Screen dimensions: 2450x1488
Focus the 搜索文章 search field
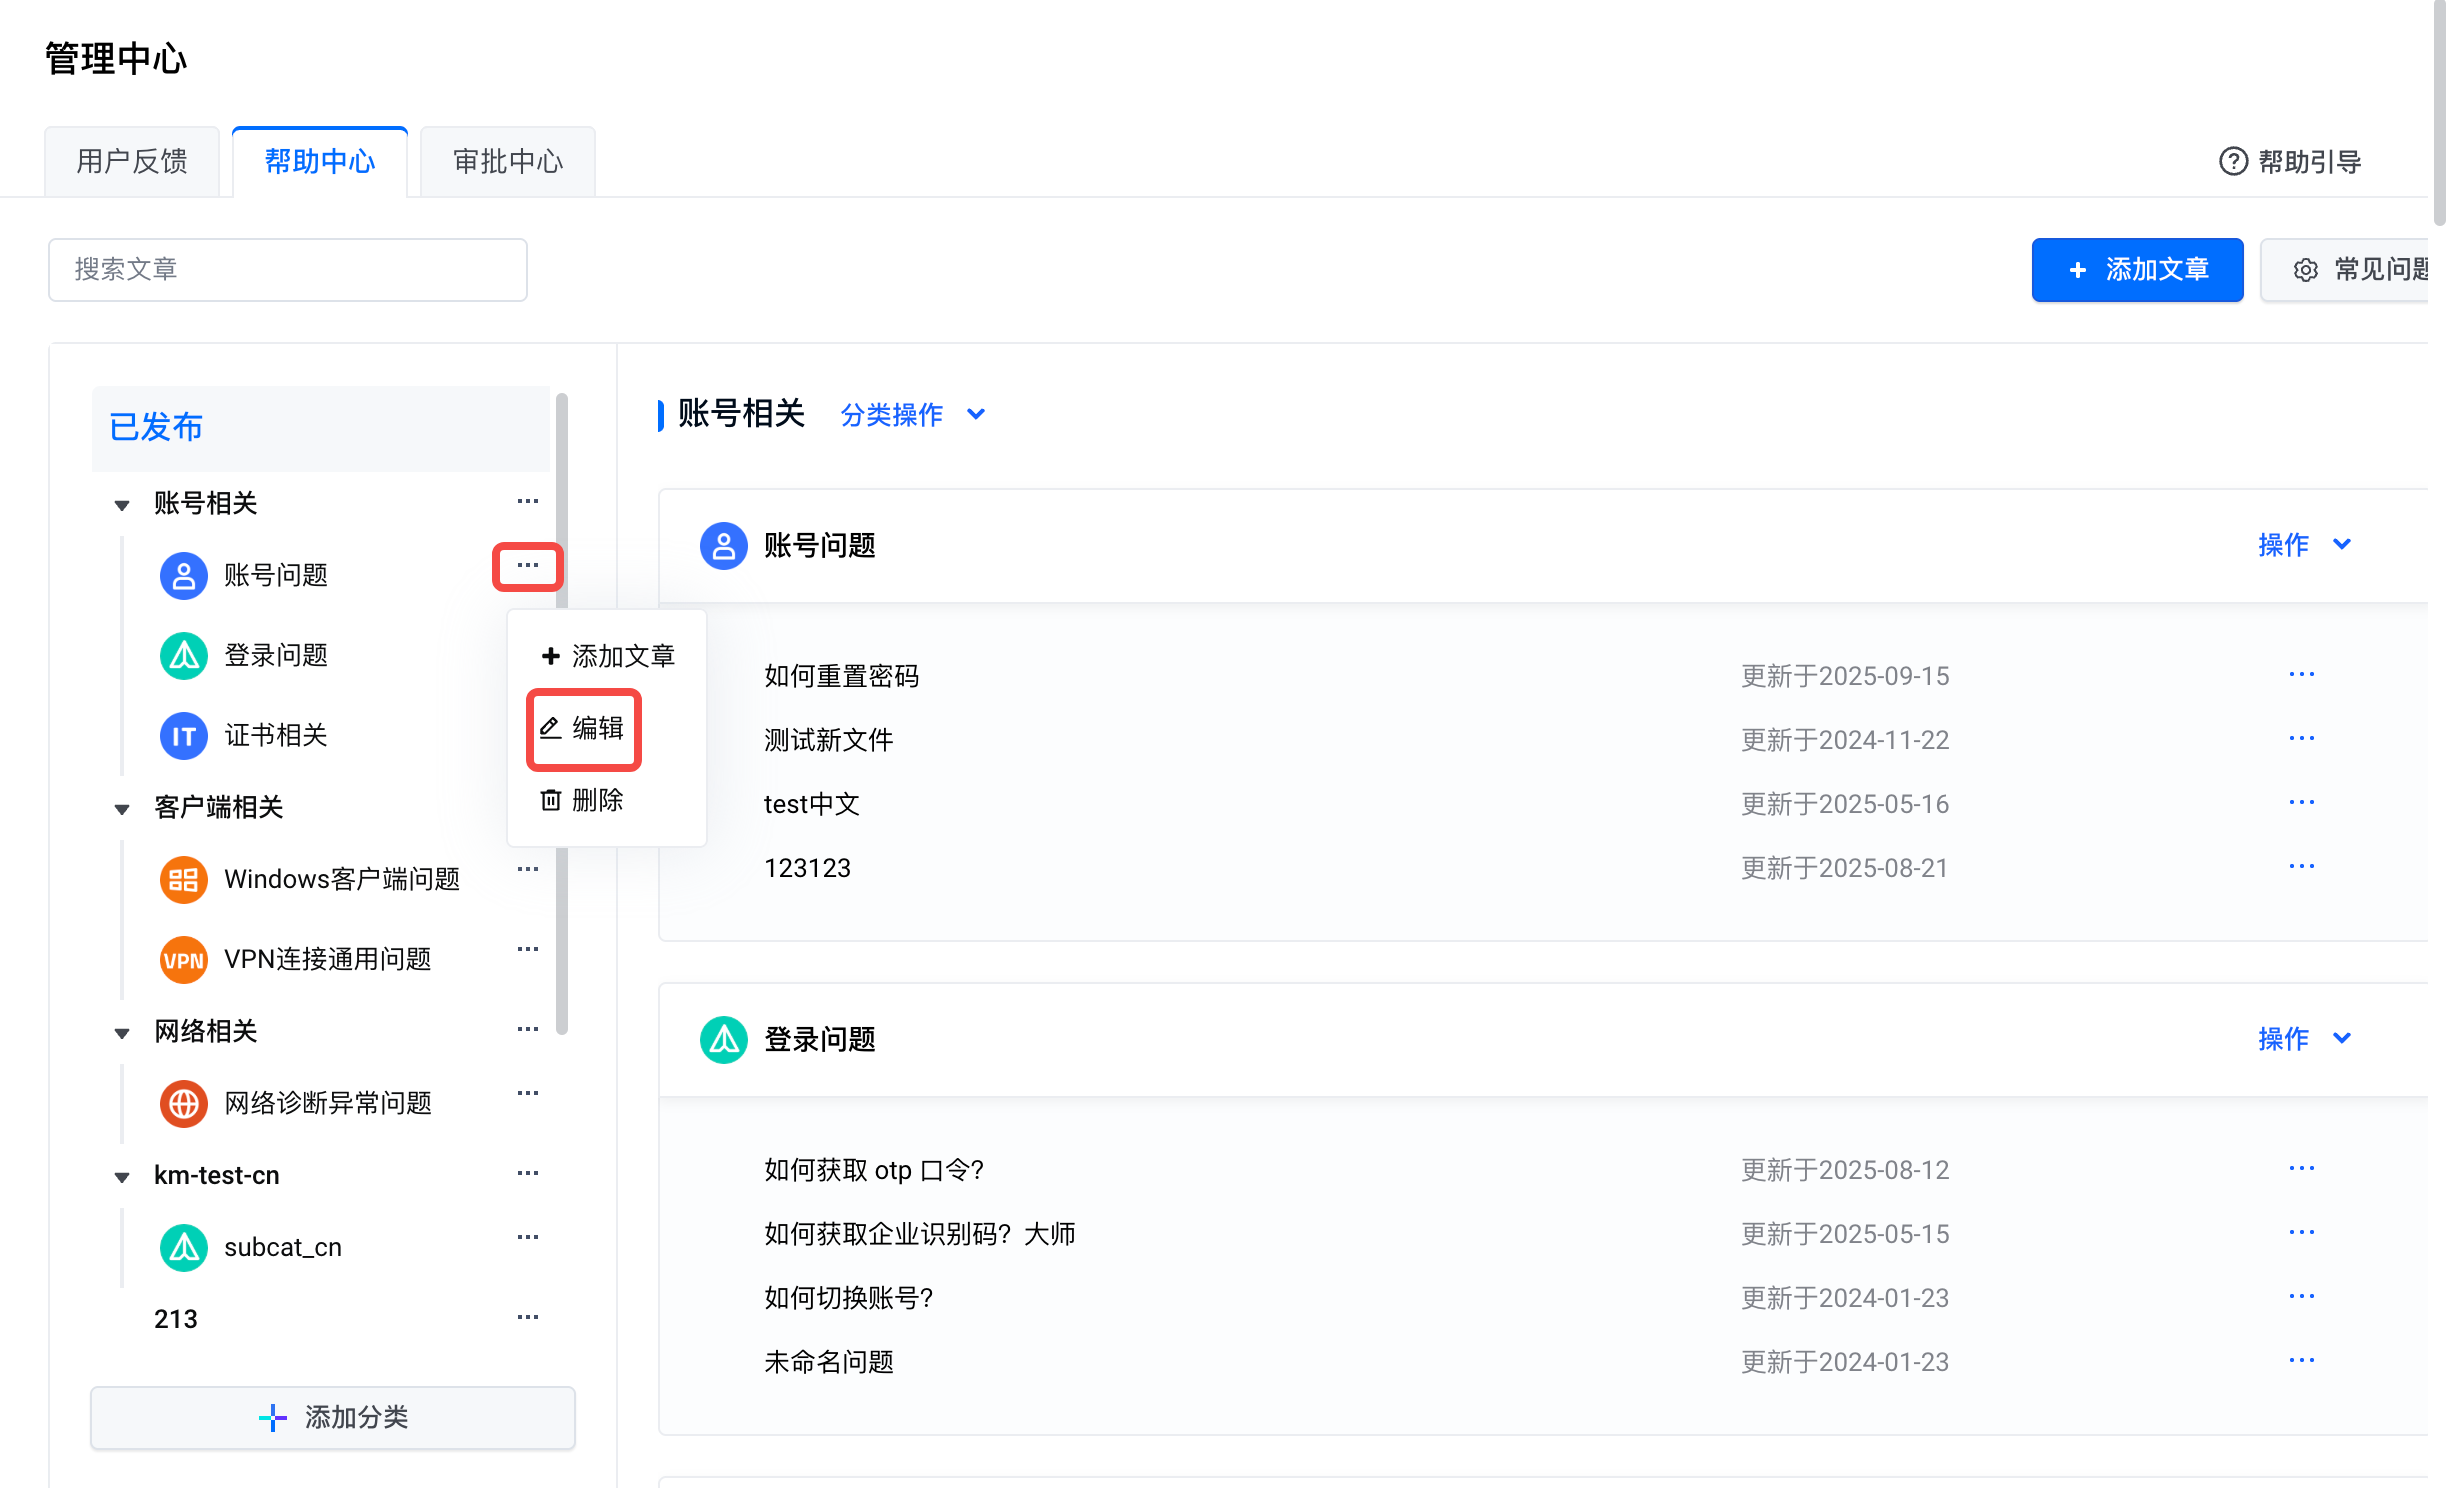(x=288, y=269)
